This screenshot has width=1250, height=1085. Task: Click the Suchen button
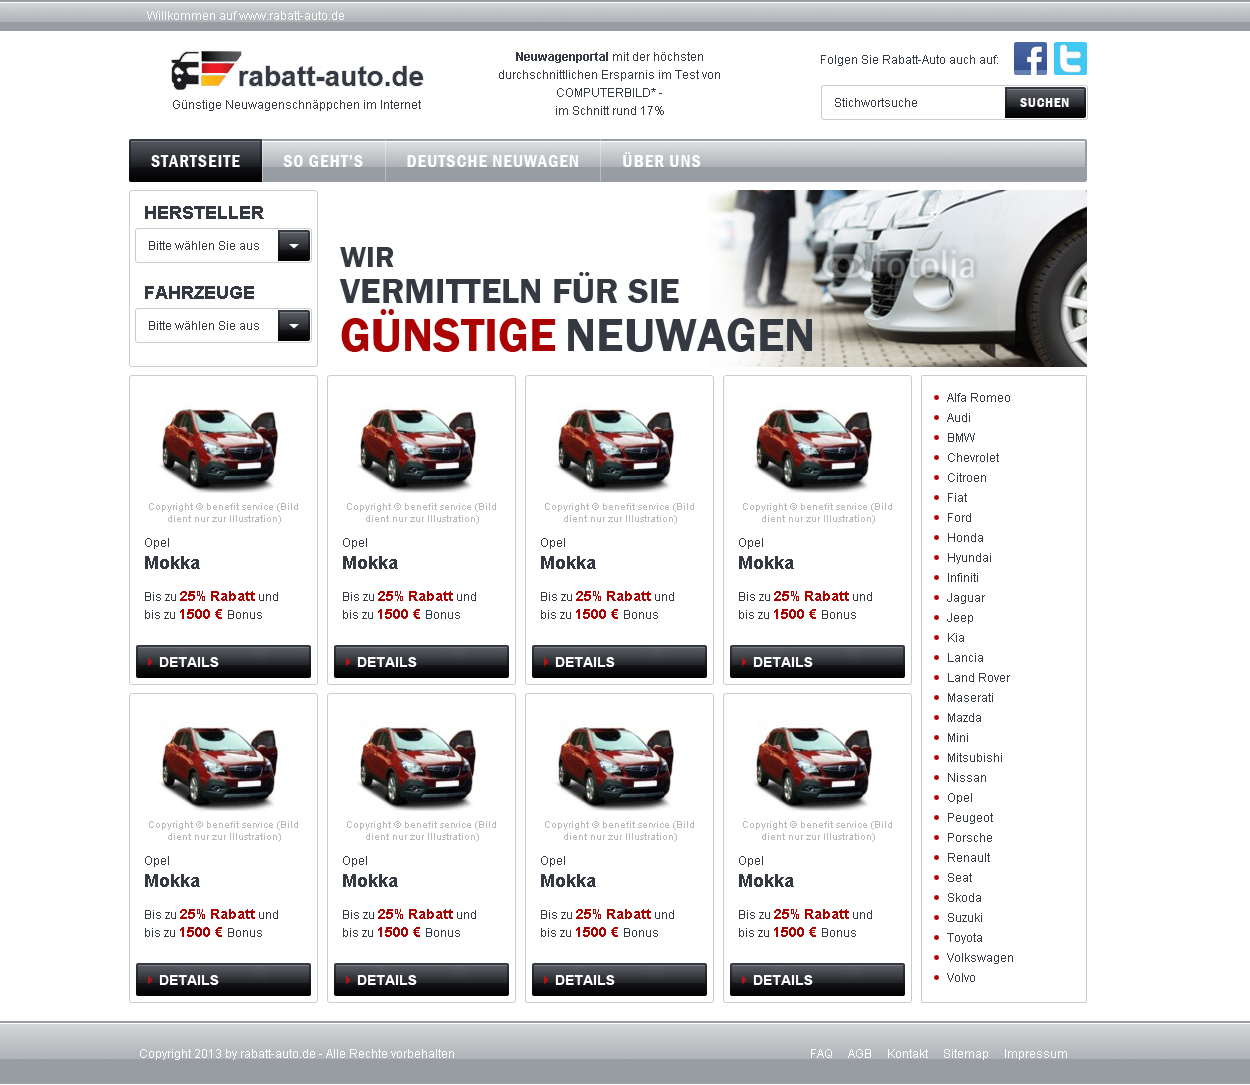[x=1045, y=103]
